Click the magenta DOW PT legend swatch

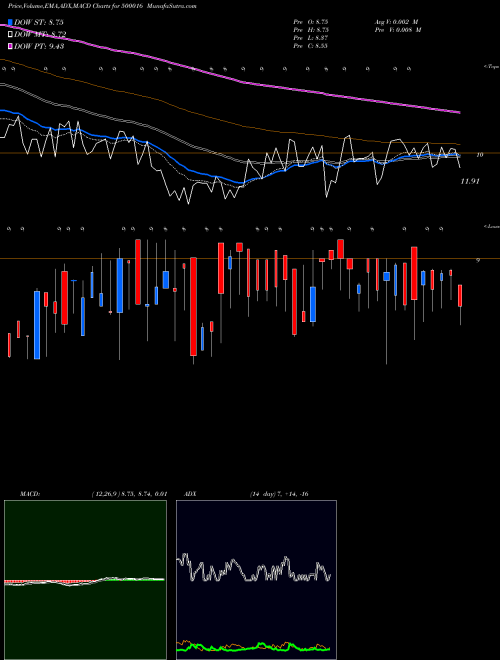10,46
